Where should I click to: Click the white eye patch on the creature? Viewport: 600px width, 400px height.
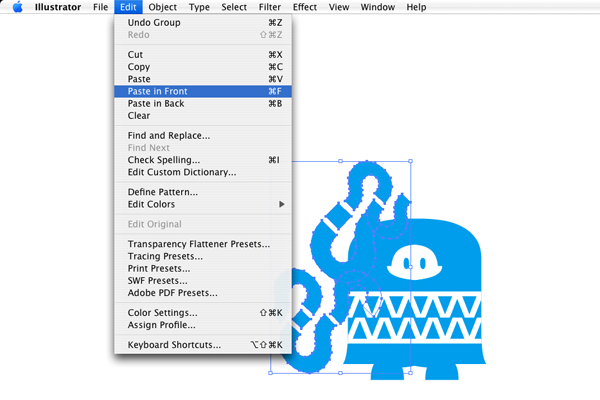414,262
